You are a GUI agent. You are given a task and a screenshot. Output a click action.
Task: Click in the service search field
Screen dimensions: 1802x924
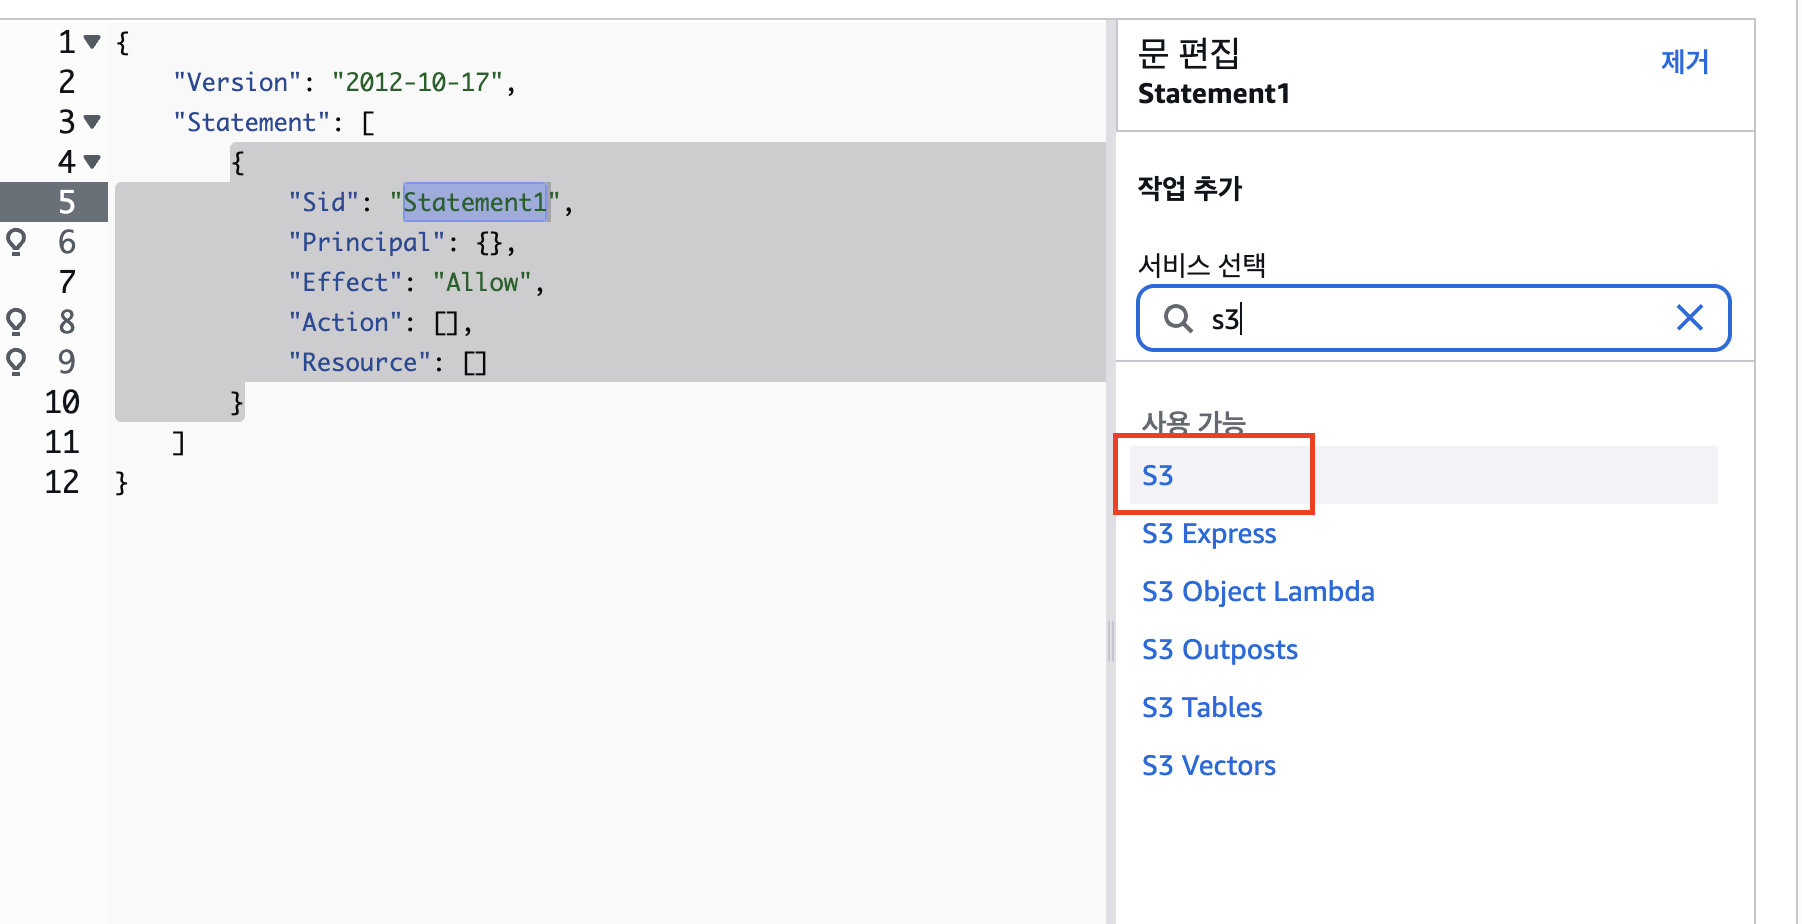pos(1433,318)
